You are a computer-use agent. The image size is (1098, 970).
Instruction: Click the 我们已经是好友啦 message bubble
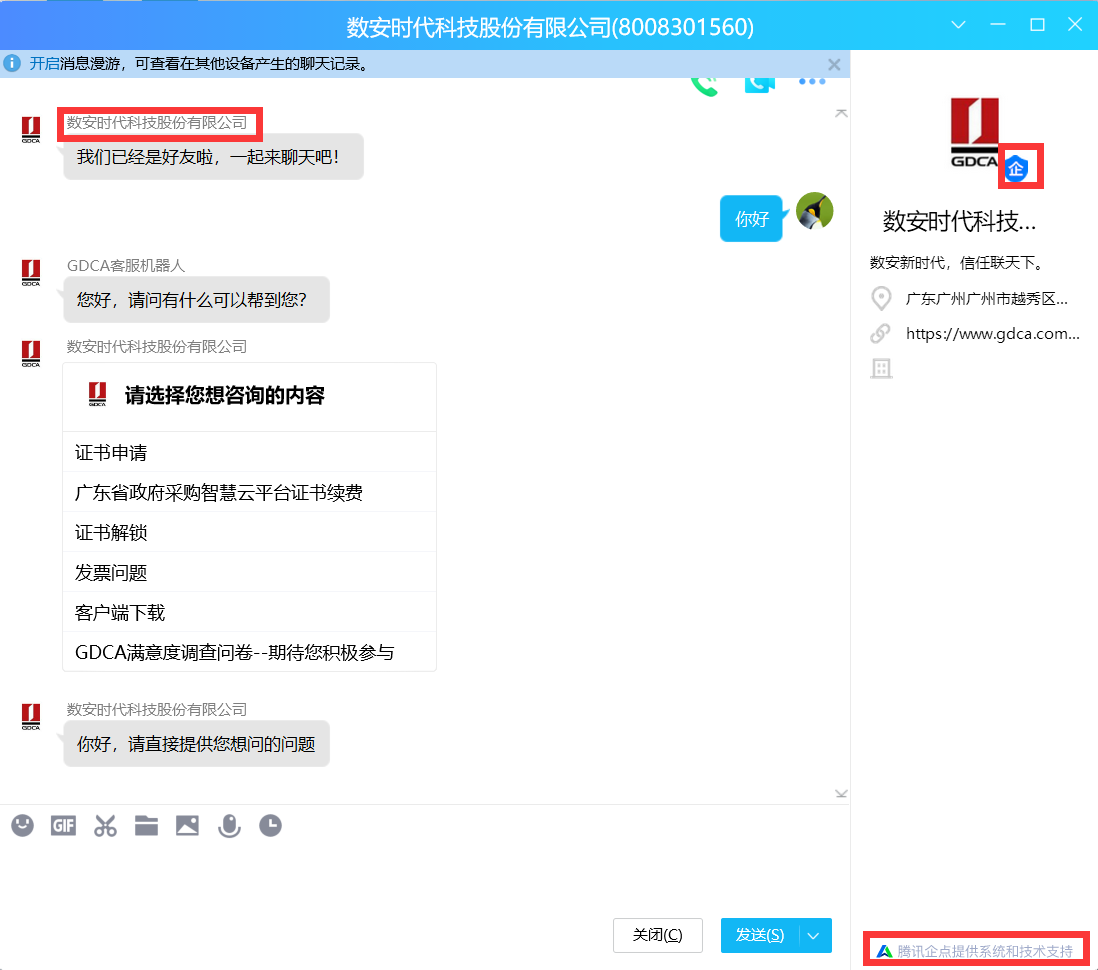point(214,157)
